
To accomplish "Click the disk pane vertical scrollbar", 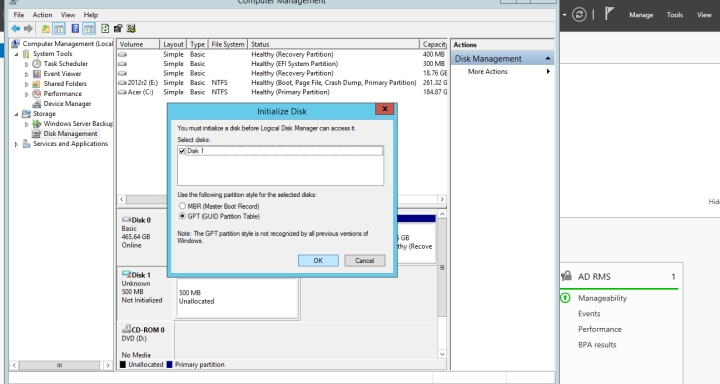I will point(442,284).
